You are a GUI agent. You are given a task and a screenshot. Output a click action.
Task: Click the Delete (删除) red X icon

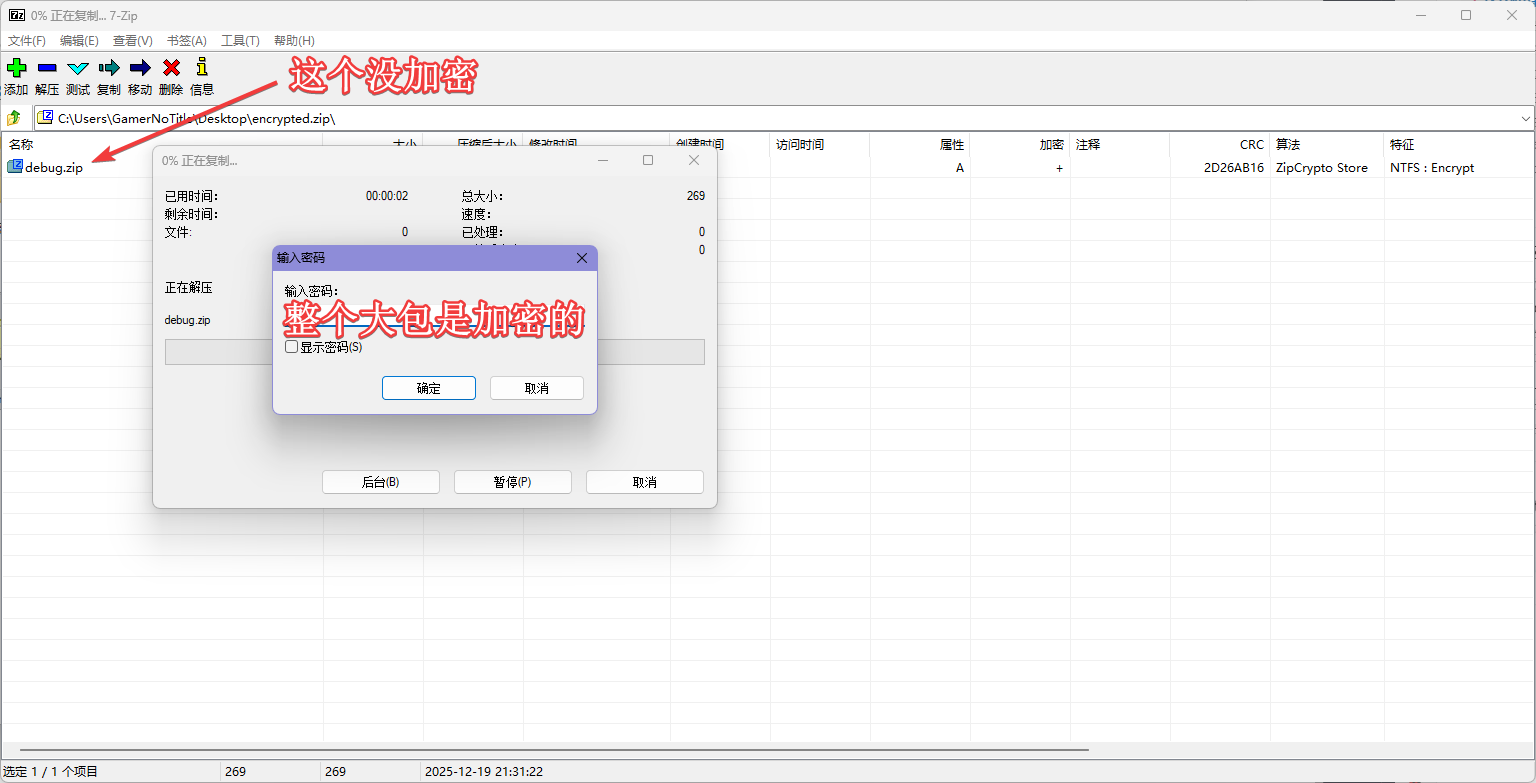[171, 68]
